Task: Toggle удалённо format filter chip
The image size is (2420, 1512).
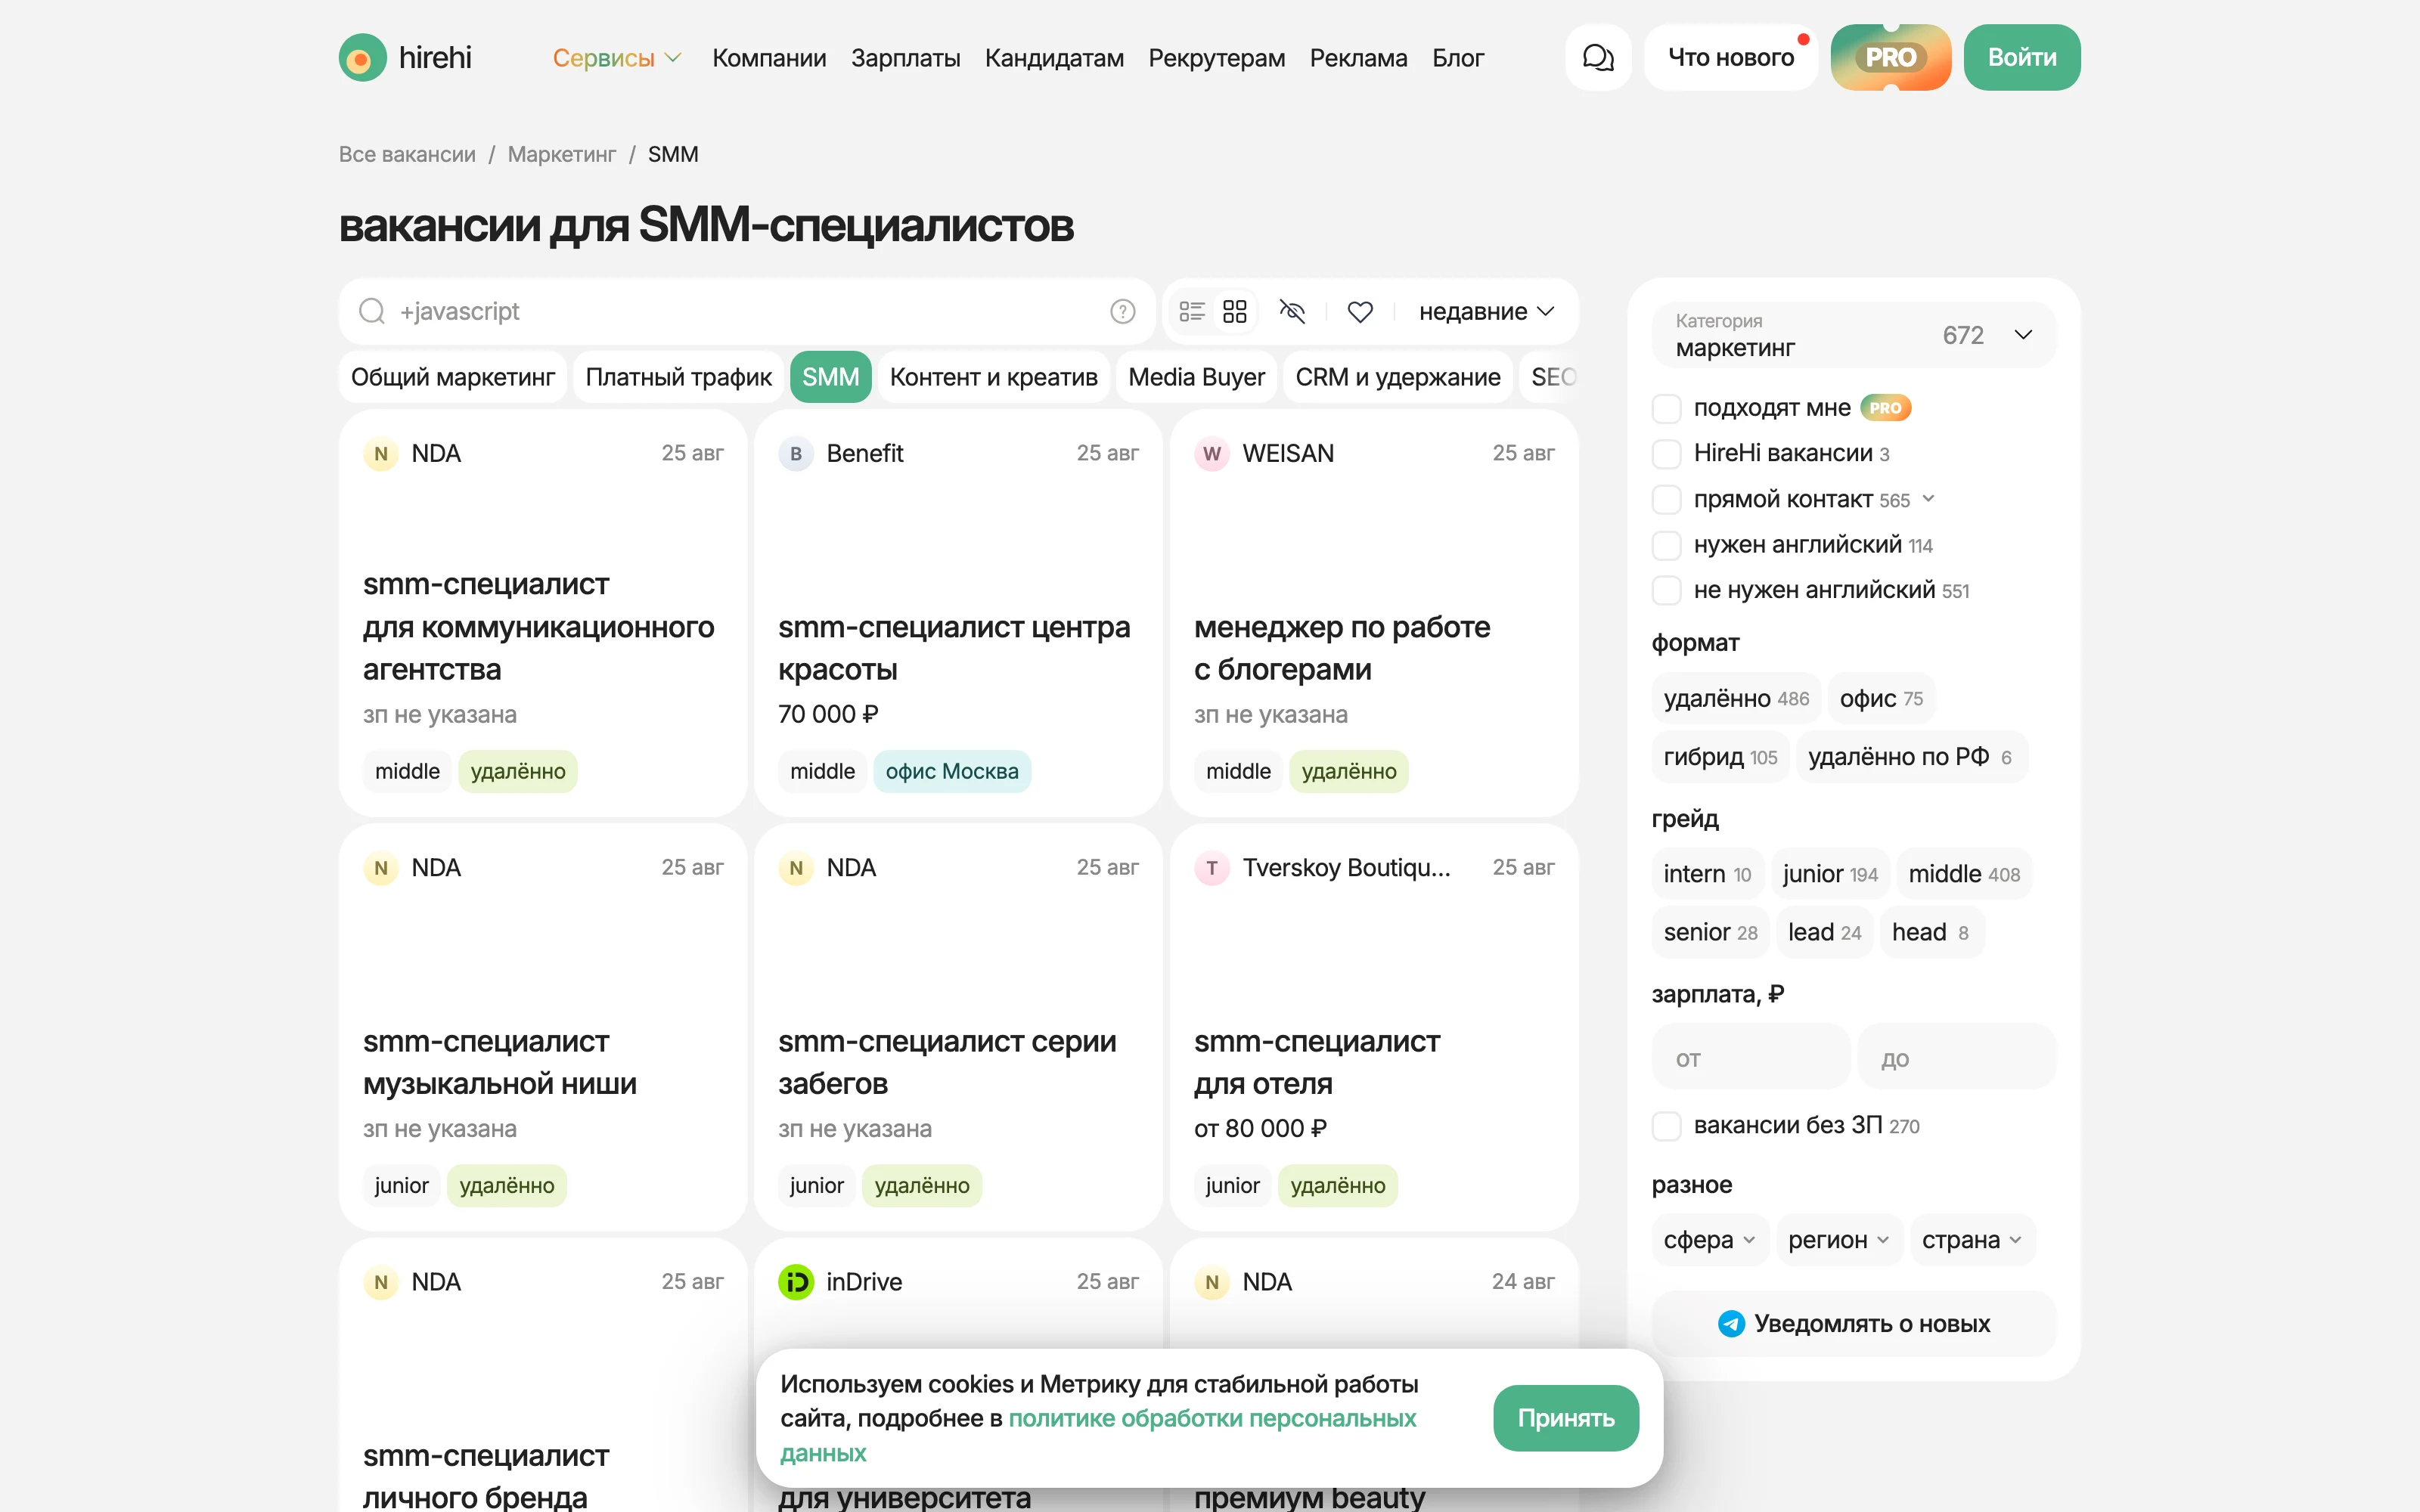Action: click(1736, 699)
